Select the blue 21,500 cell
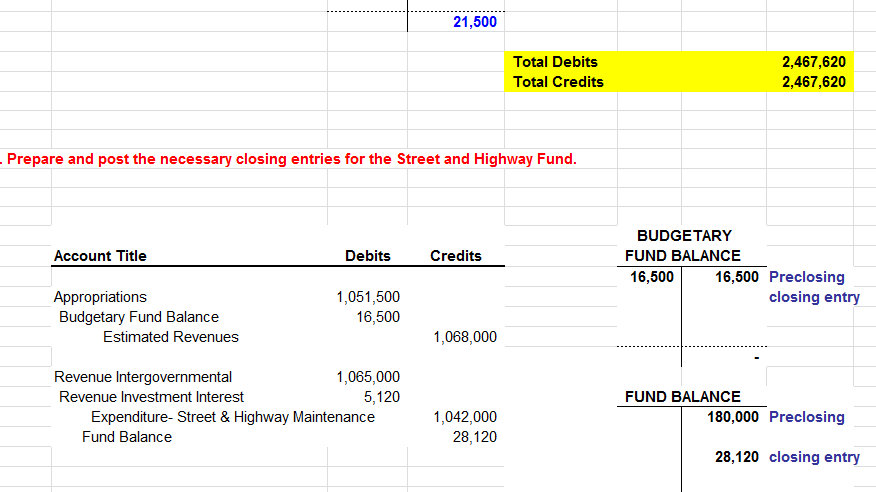Viewport: 876px width, 492px height. click(474, 22)
